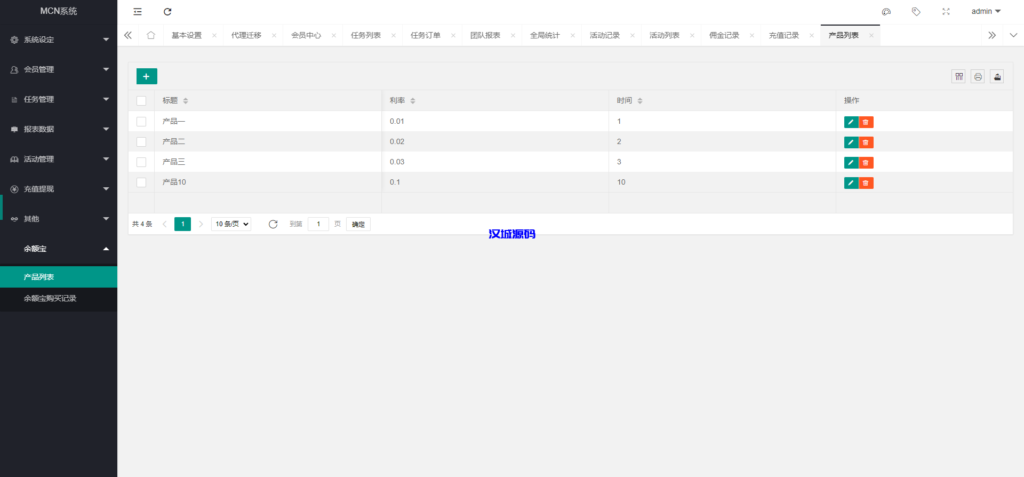
Task: Export the table data
Action: [996, 76]
